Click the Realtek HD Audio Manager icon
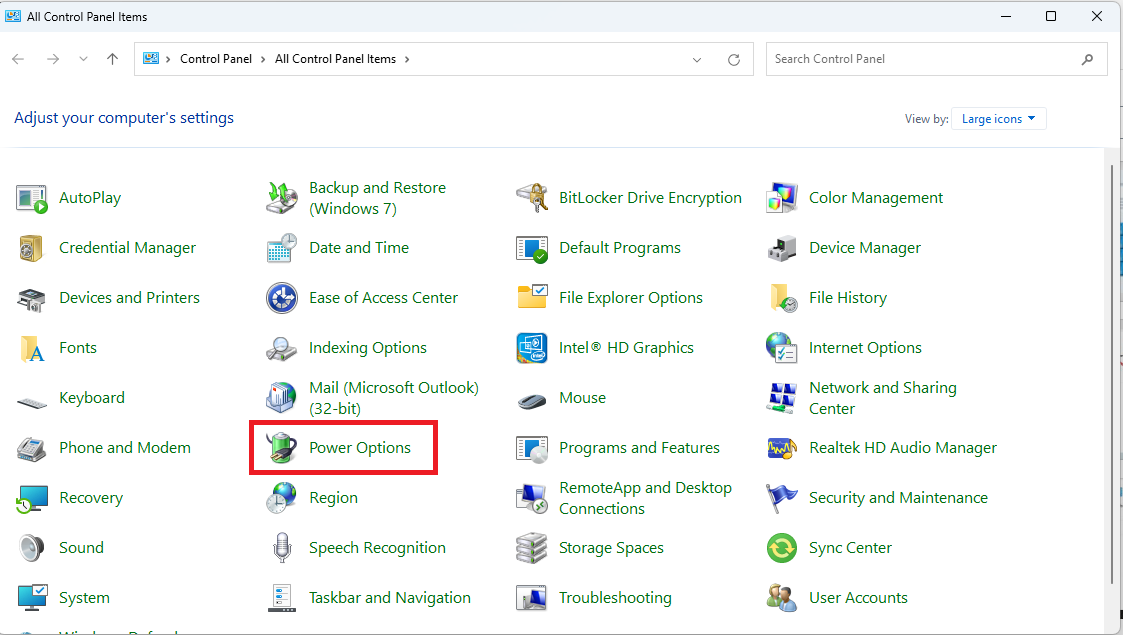 pyautogui.click(x=781, y=449)
